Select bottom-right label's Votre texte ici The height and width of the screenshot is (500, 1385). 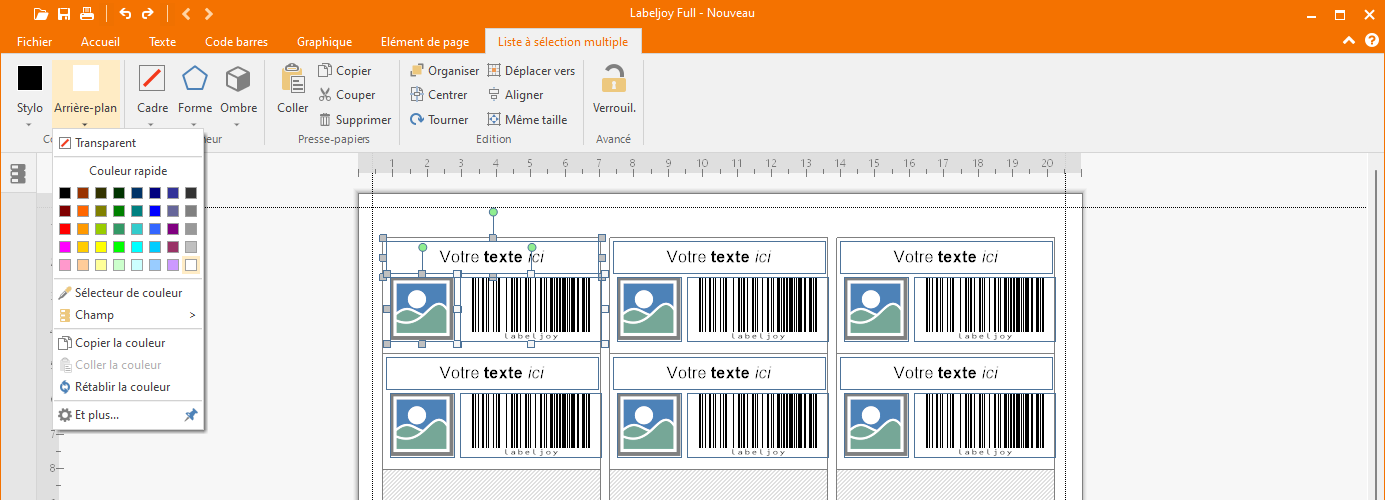click(946, 373)
